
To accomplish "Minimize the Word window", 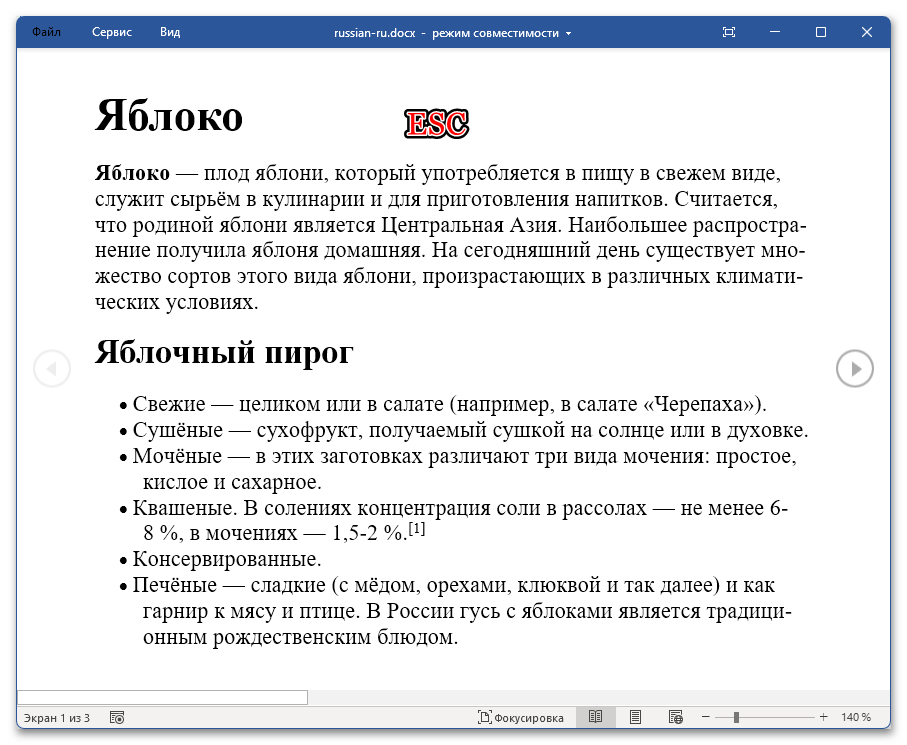I will 775,32.
